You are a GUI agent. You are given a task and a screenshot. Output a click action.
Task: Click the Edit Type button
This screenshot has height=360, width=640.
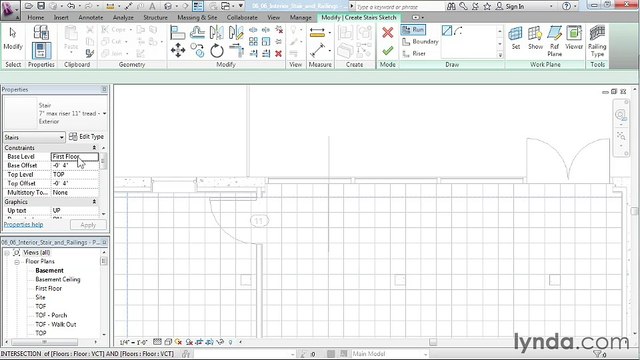pyautogui.click(x=86, y=137)
